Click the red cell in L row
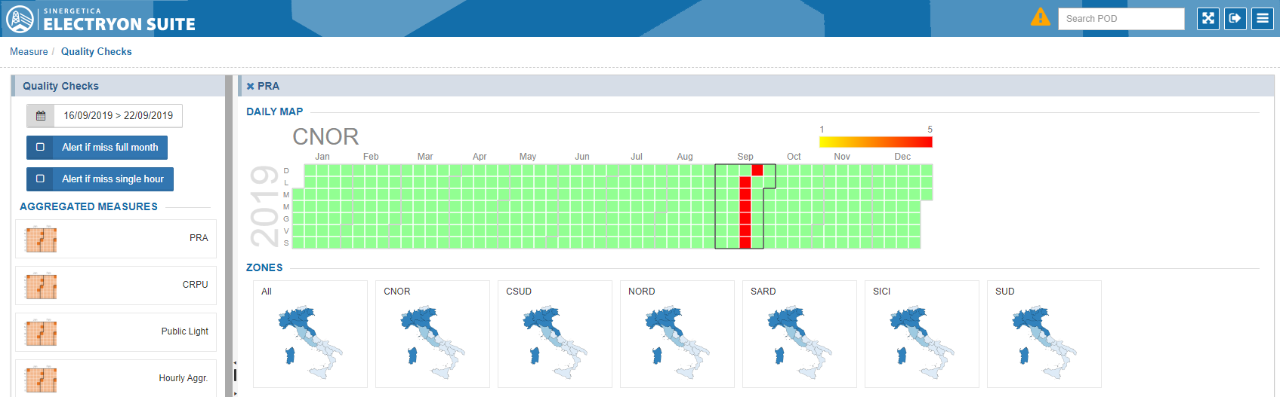The image size is (1280, 397). coord(745,182)
